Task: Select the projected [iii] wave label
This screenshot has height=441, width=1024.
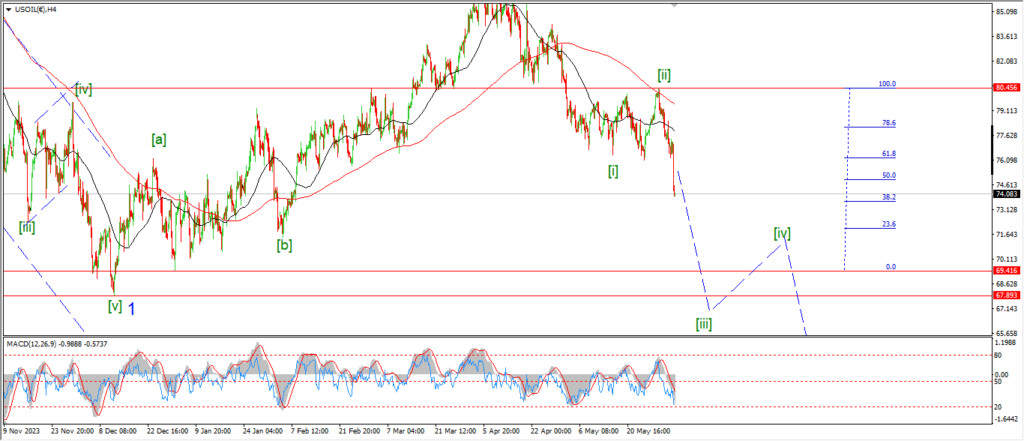Action: click(x=704, y=323)
